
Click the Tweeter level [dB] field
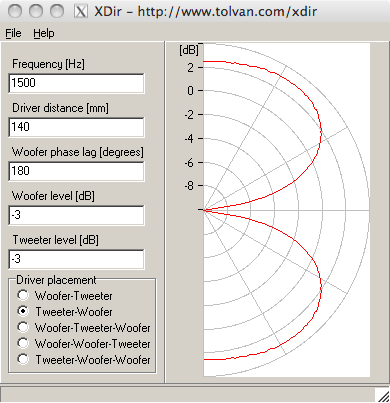pyautogui.click(x=76, y=259)
